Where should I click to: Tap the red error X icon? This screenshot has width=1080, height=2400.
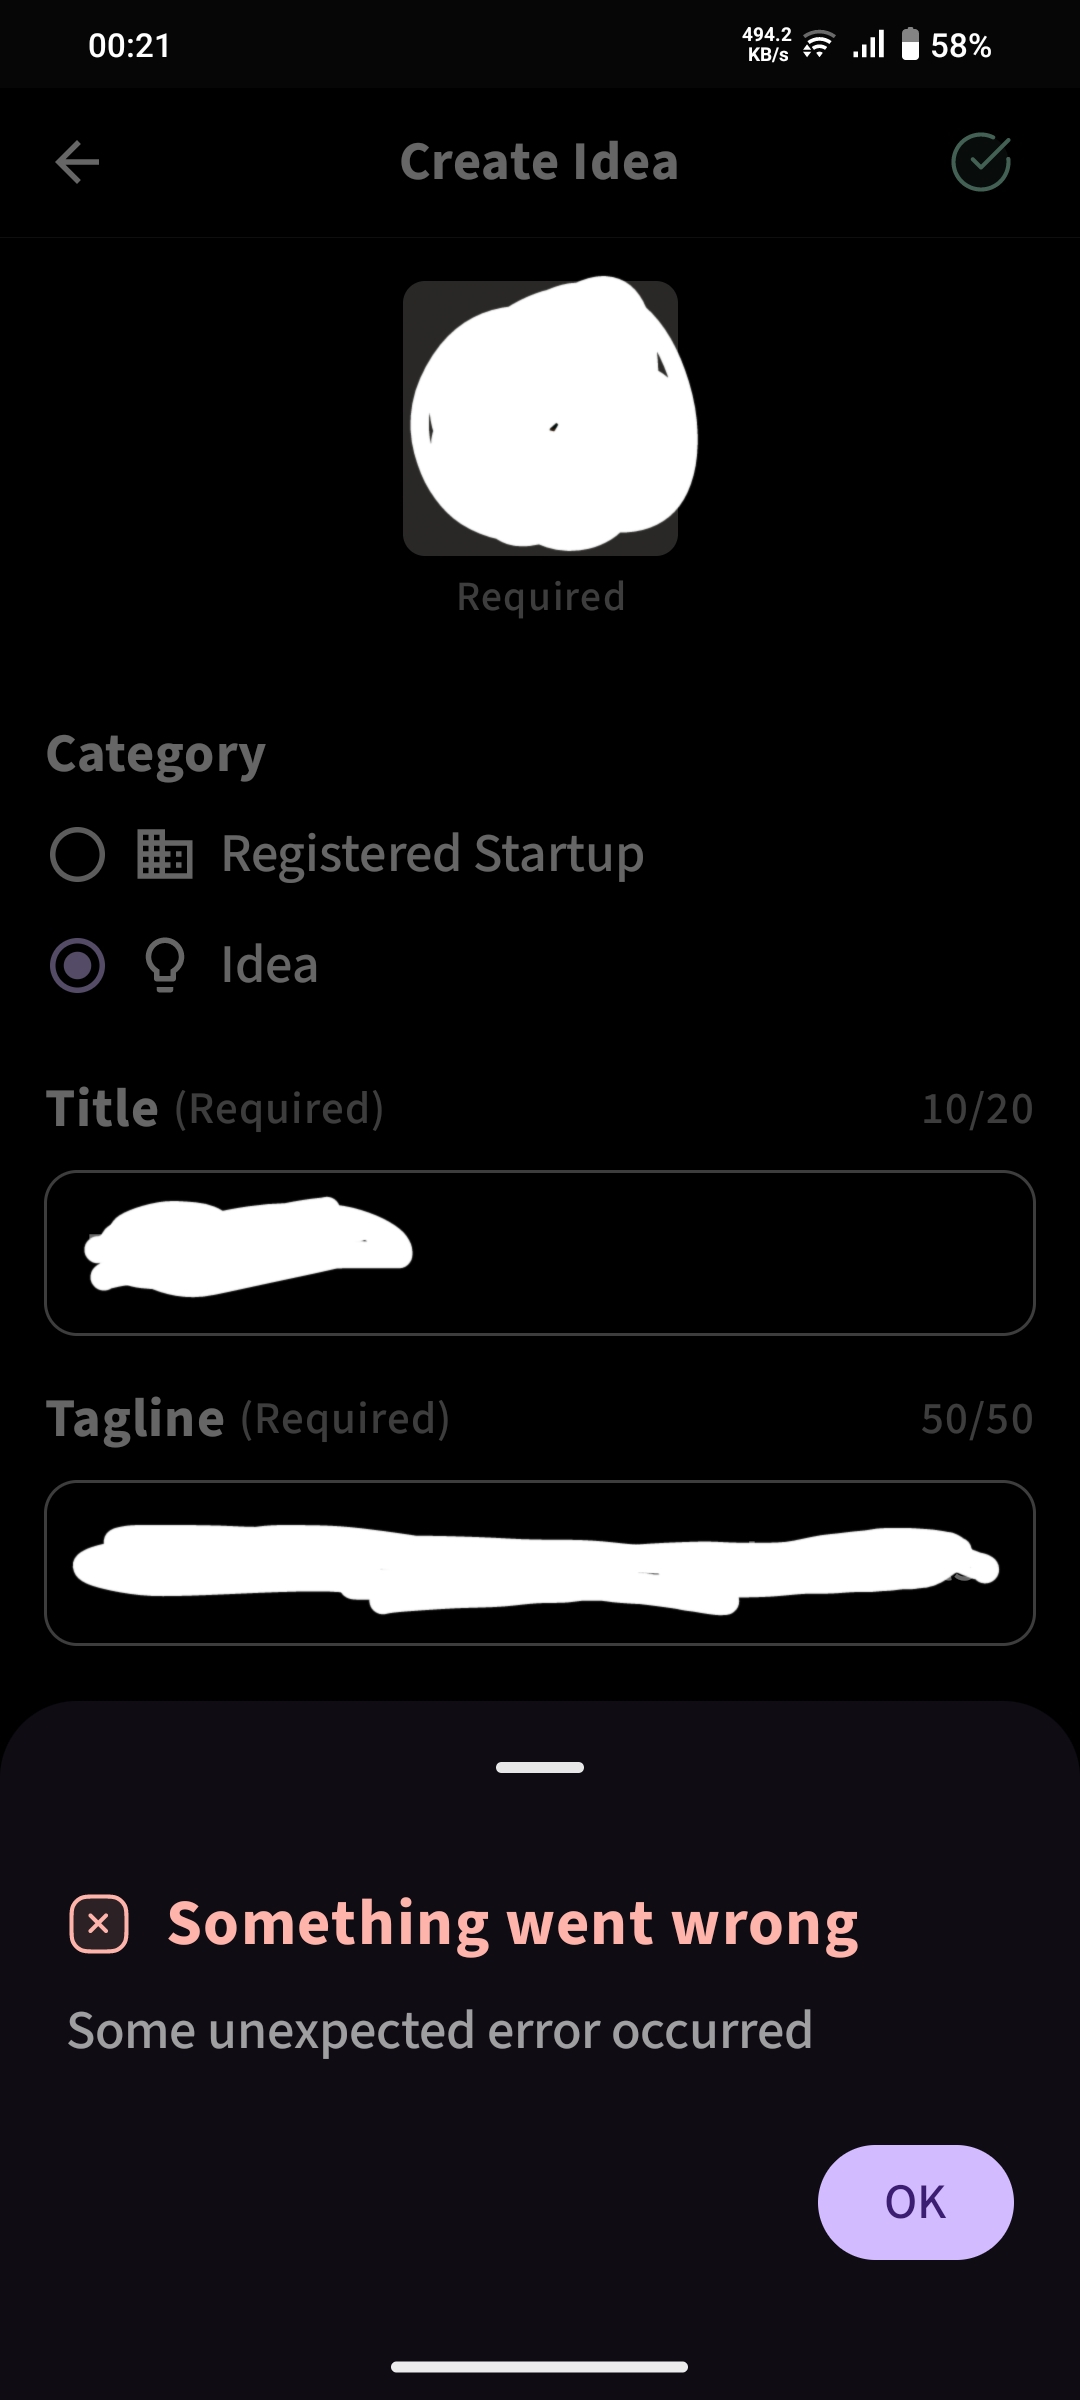[99, 1923]
